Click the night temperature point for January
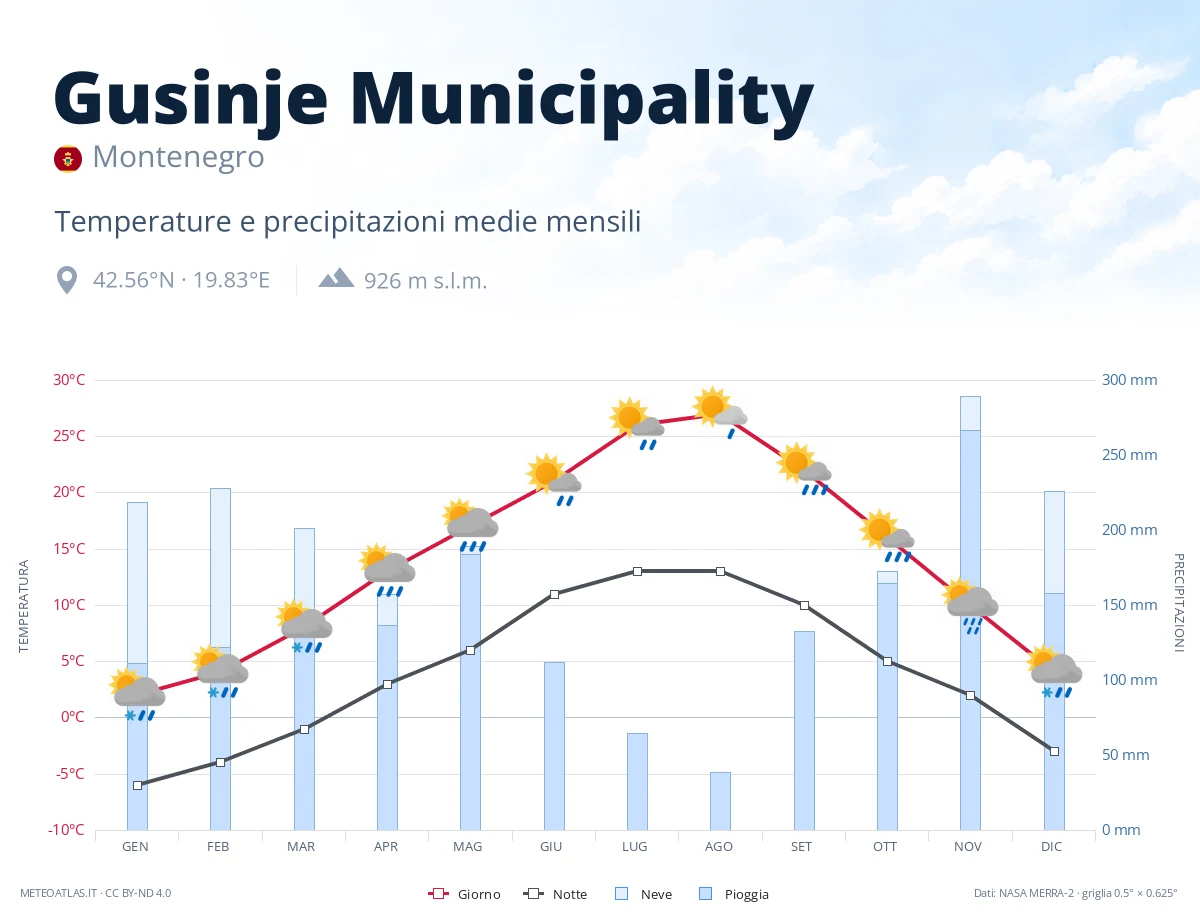Screen dimensions: 1200x920 pos(137,785)
